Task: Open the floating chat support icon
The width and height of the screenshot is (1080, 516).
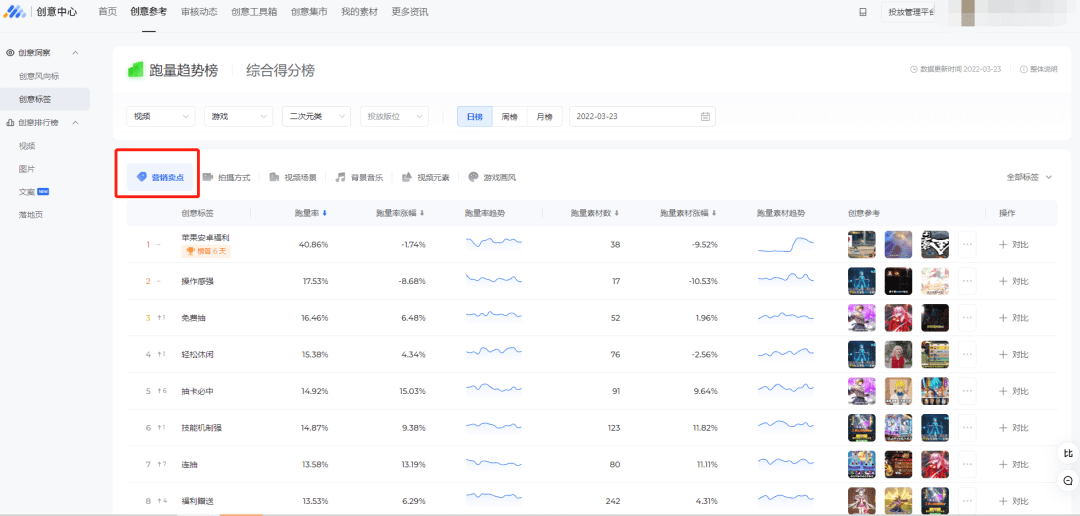Action: (1068, 479)
